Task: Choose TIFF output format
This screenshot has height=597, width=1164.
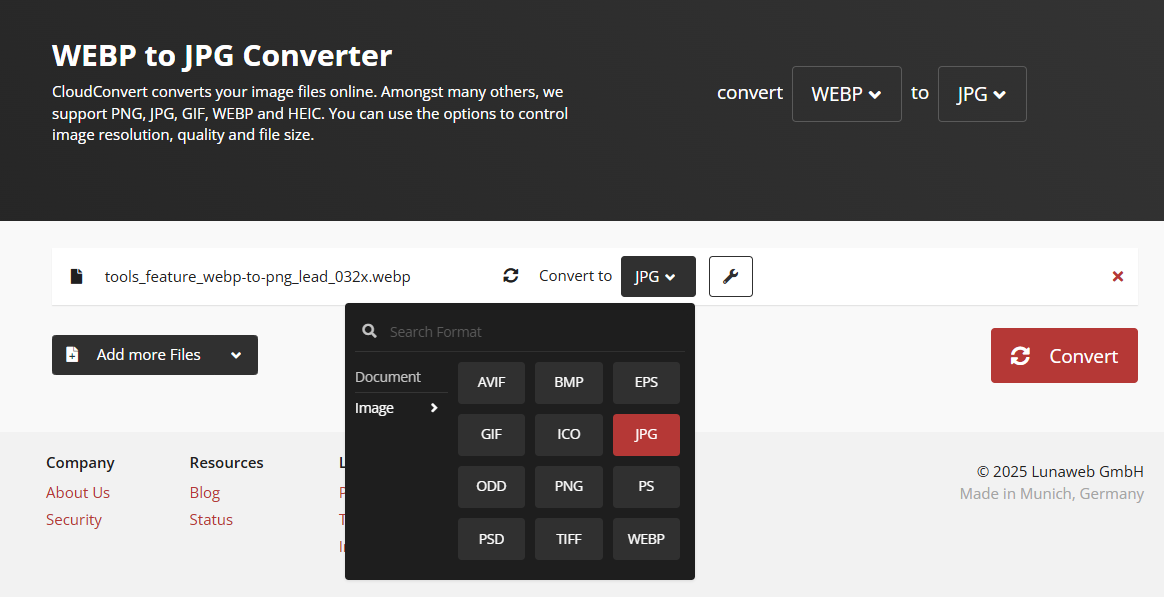Action: (569, 539)
